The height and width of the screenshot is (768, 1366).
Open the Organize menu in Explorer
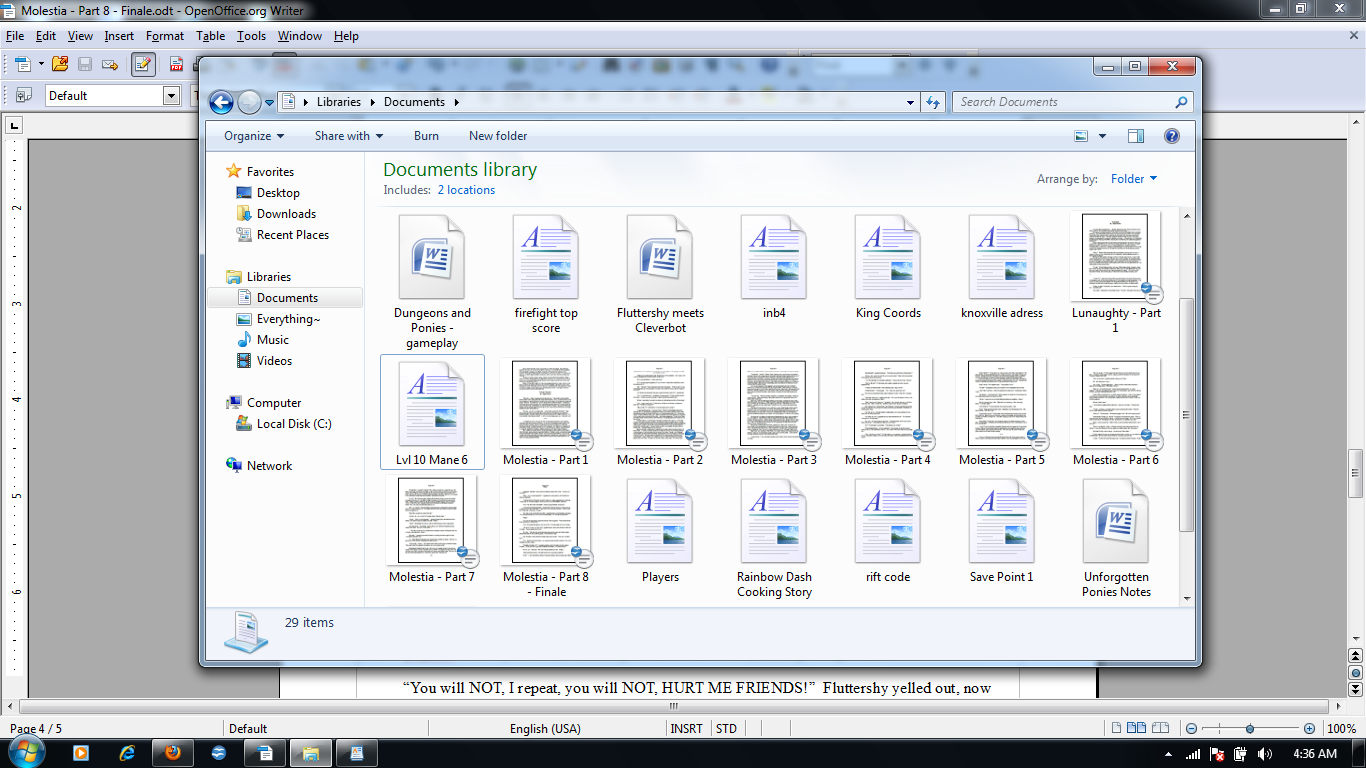tap(253, 136)
